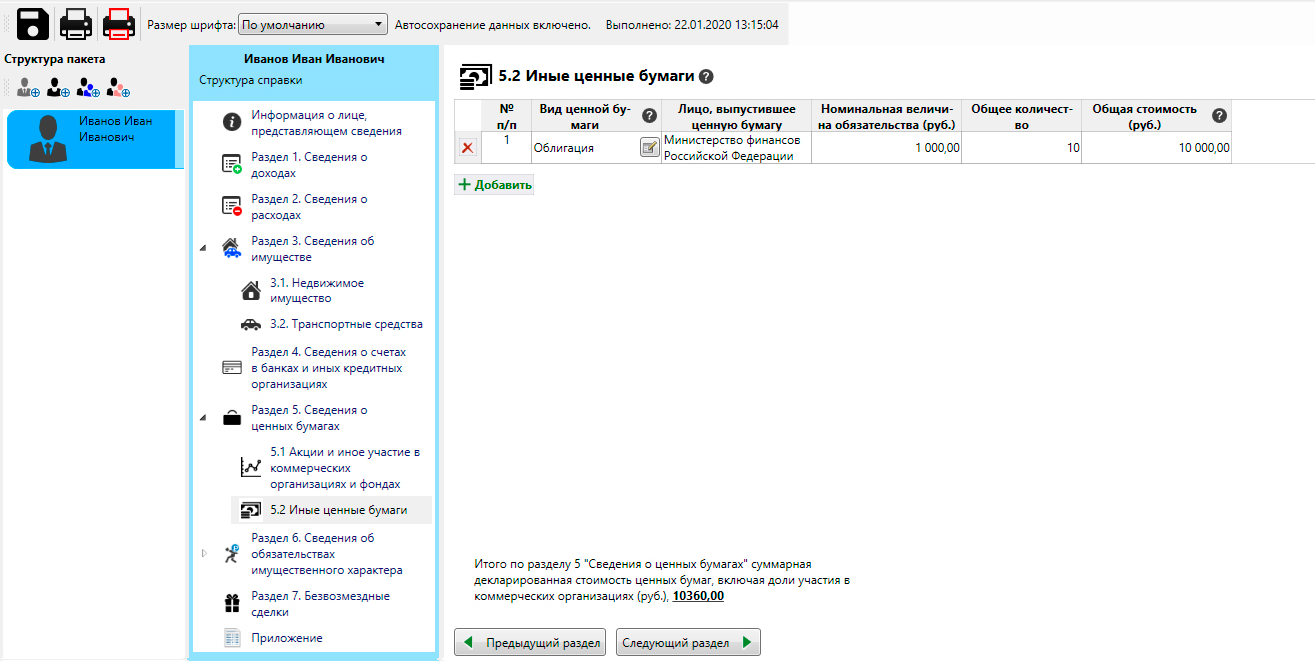Open the font size dropdown
Screen dimensions: 1315x661
point(313,24)
